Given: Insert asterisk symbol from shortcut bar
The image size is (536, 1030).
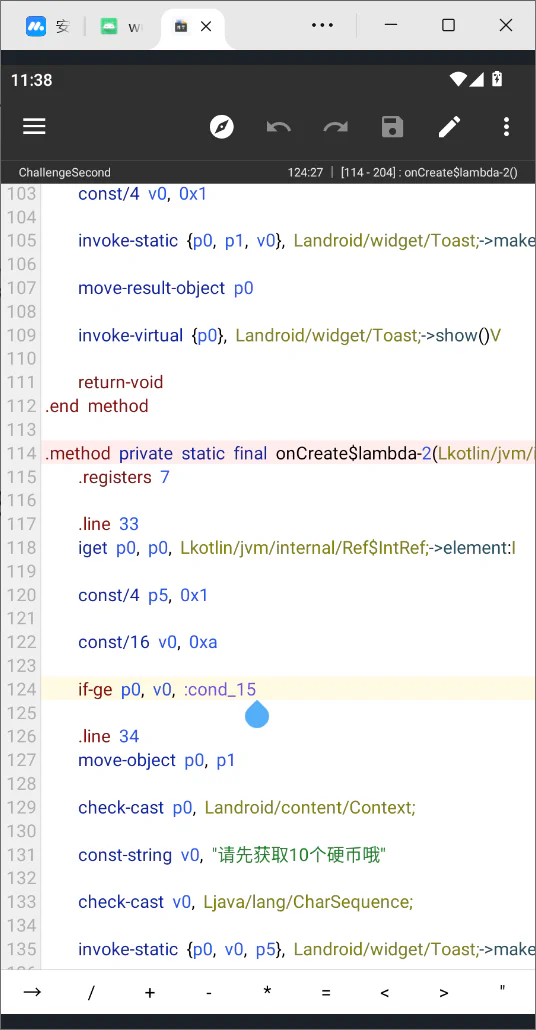Looking at the screenshot, I should click(x=267, y=991).
